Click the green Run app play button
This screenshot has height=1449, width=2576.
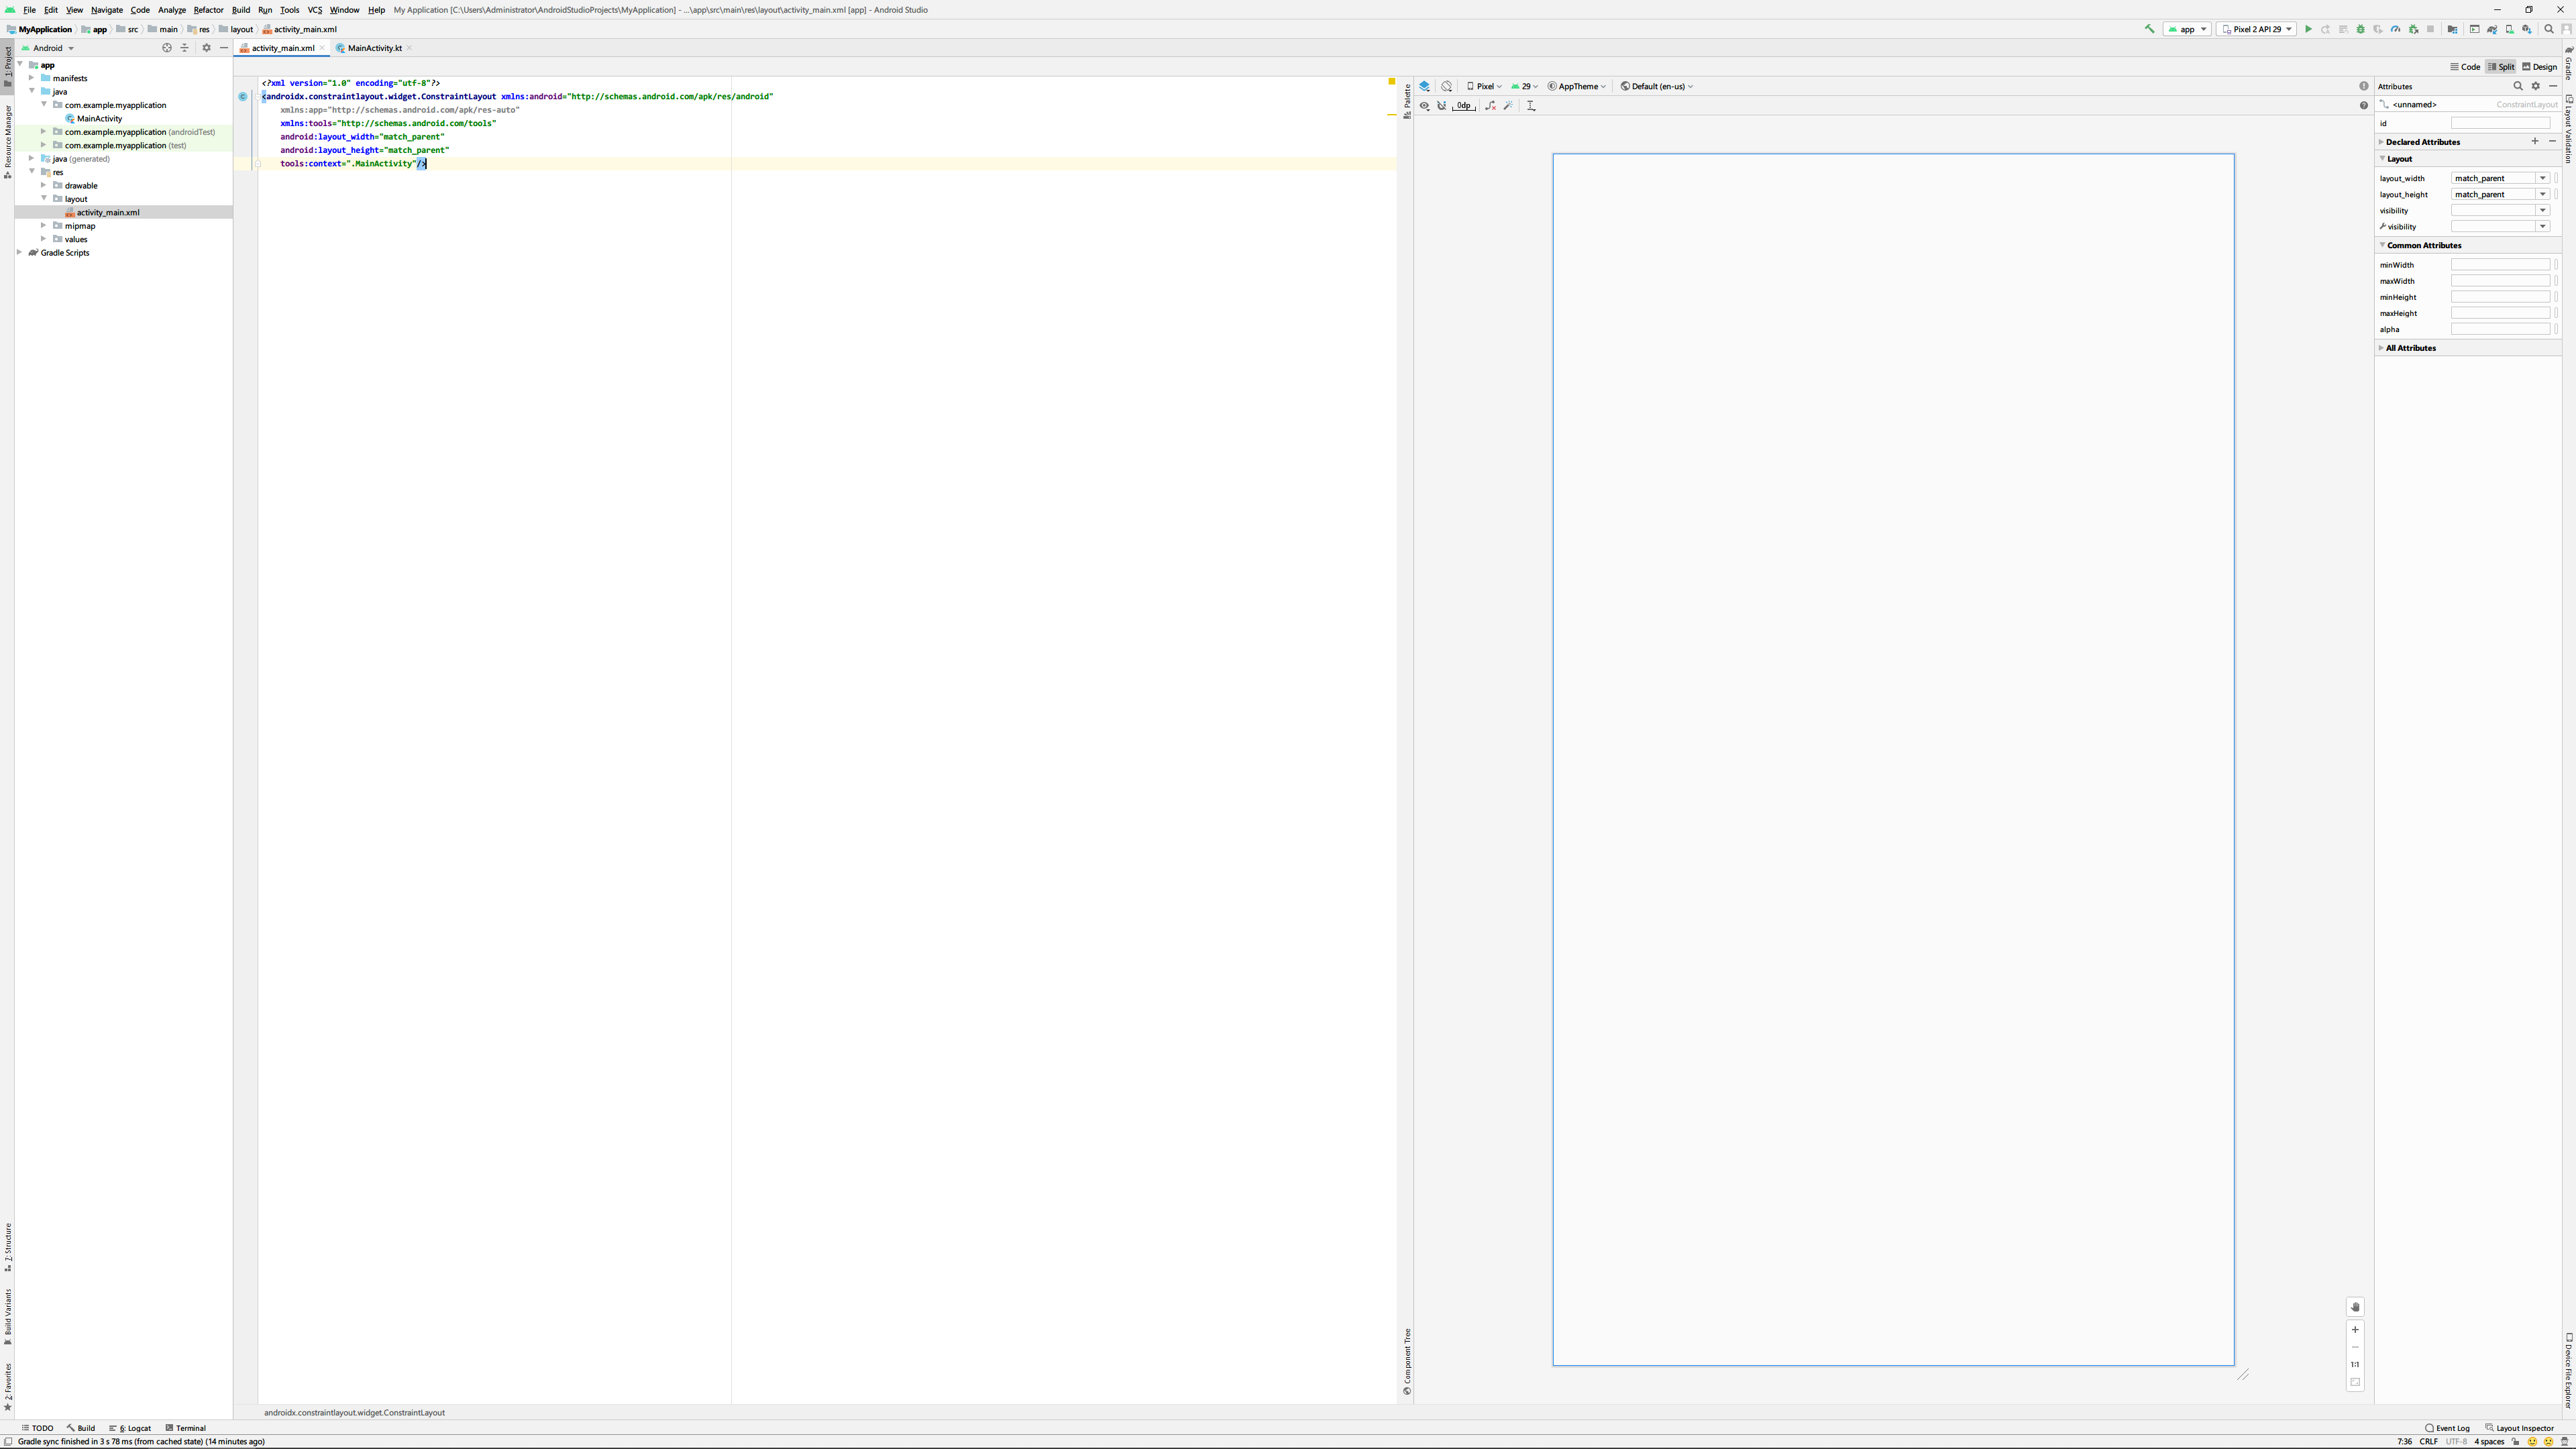[2308, 29]
